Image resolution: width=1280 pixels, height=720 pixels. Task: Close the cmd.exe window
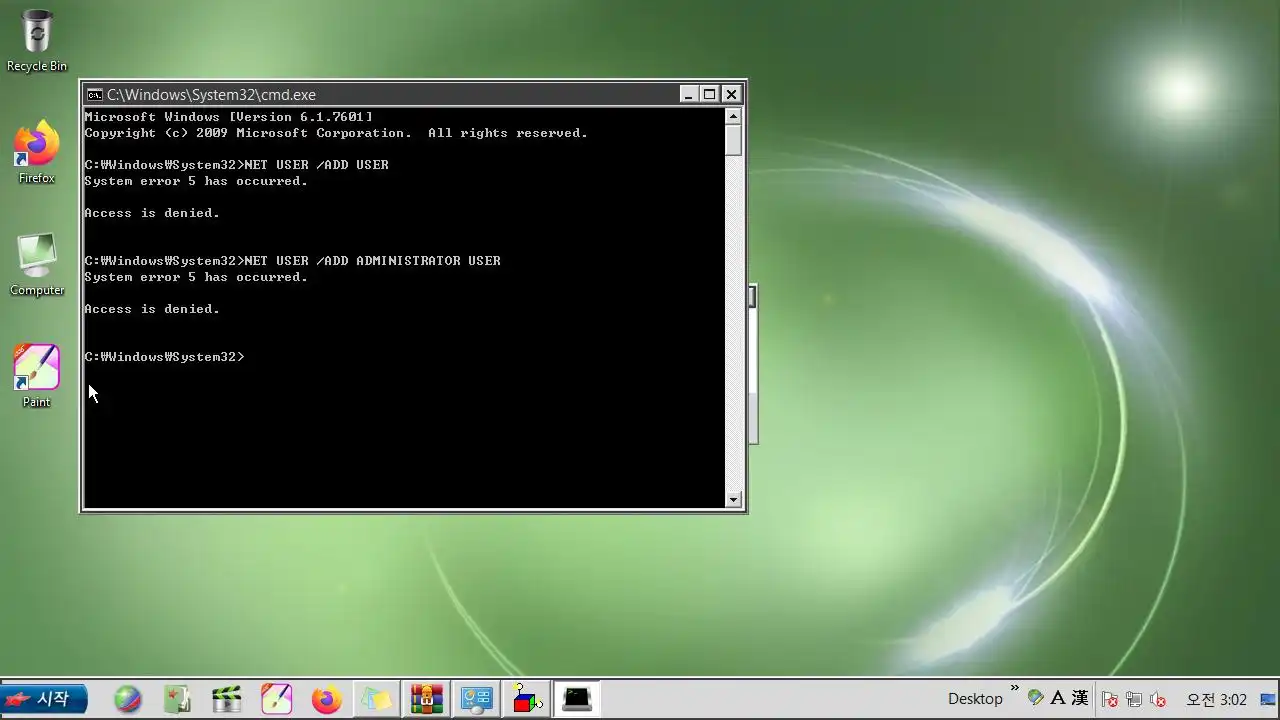(731, 94)
